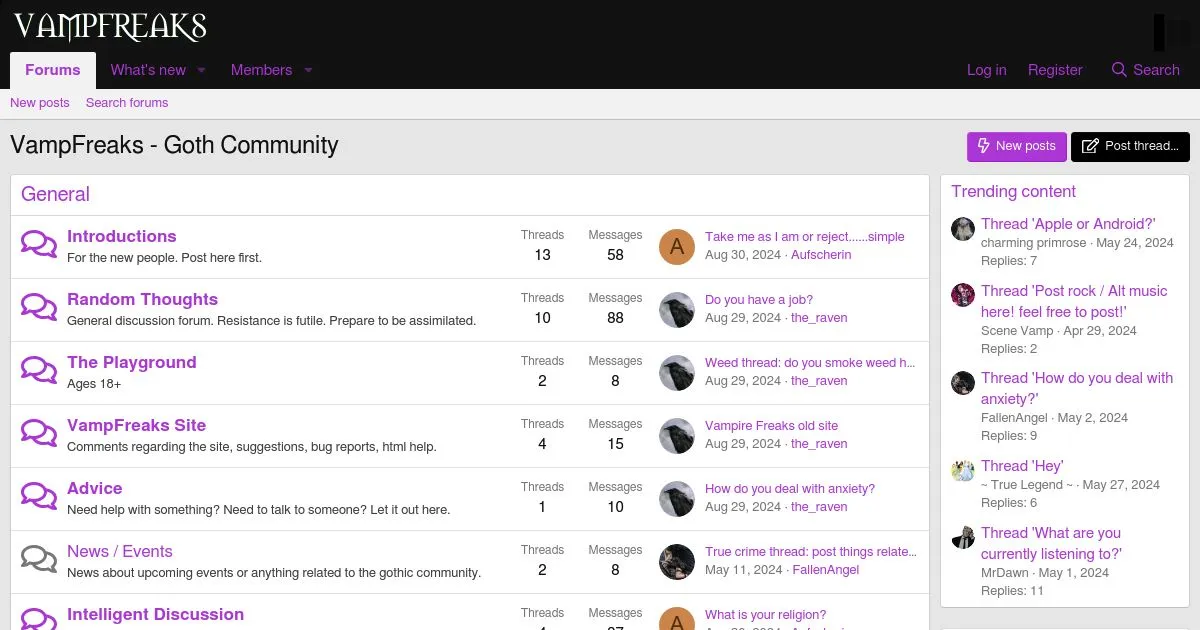Open the_raven avatar in Random Thoughts row
The width and height of the screenshot is (1200, 630).
click(677, 310)
